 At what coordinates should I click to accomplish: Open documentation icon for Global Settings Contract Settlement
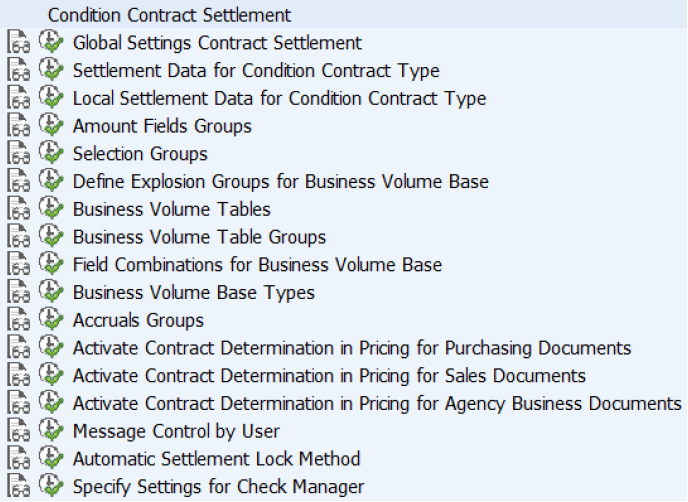[18, 42]
